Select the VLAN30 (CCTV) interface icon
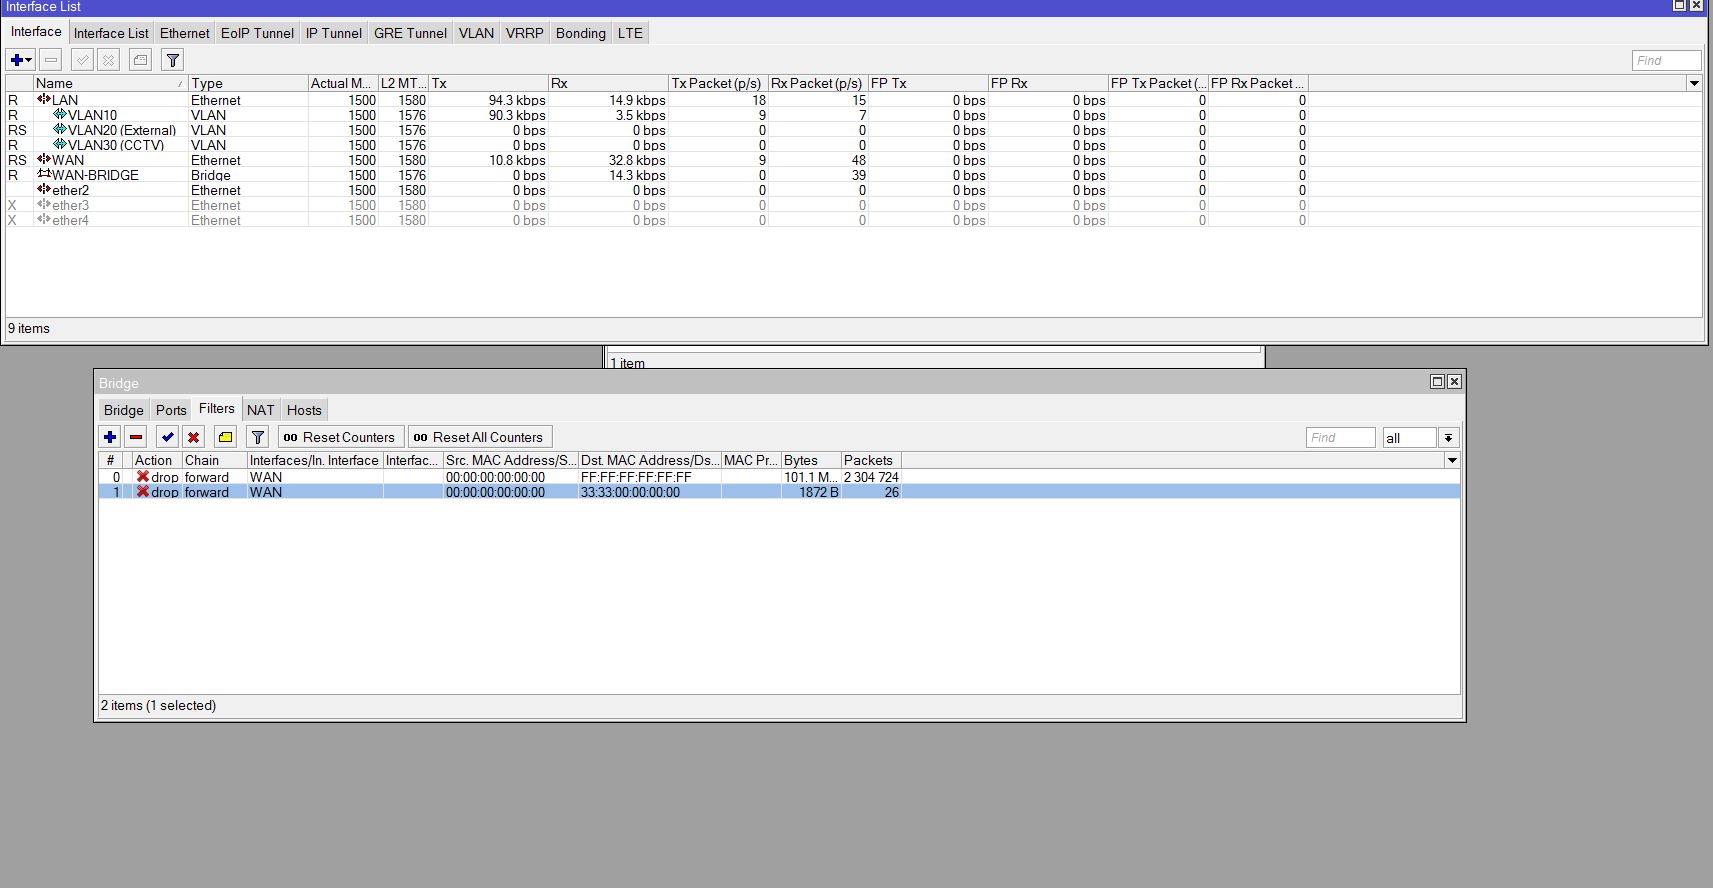Screen dimensions: 1713x888 pos(60,145)
